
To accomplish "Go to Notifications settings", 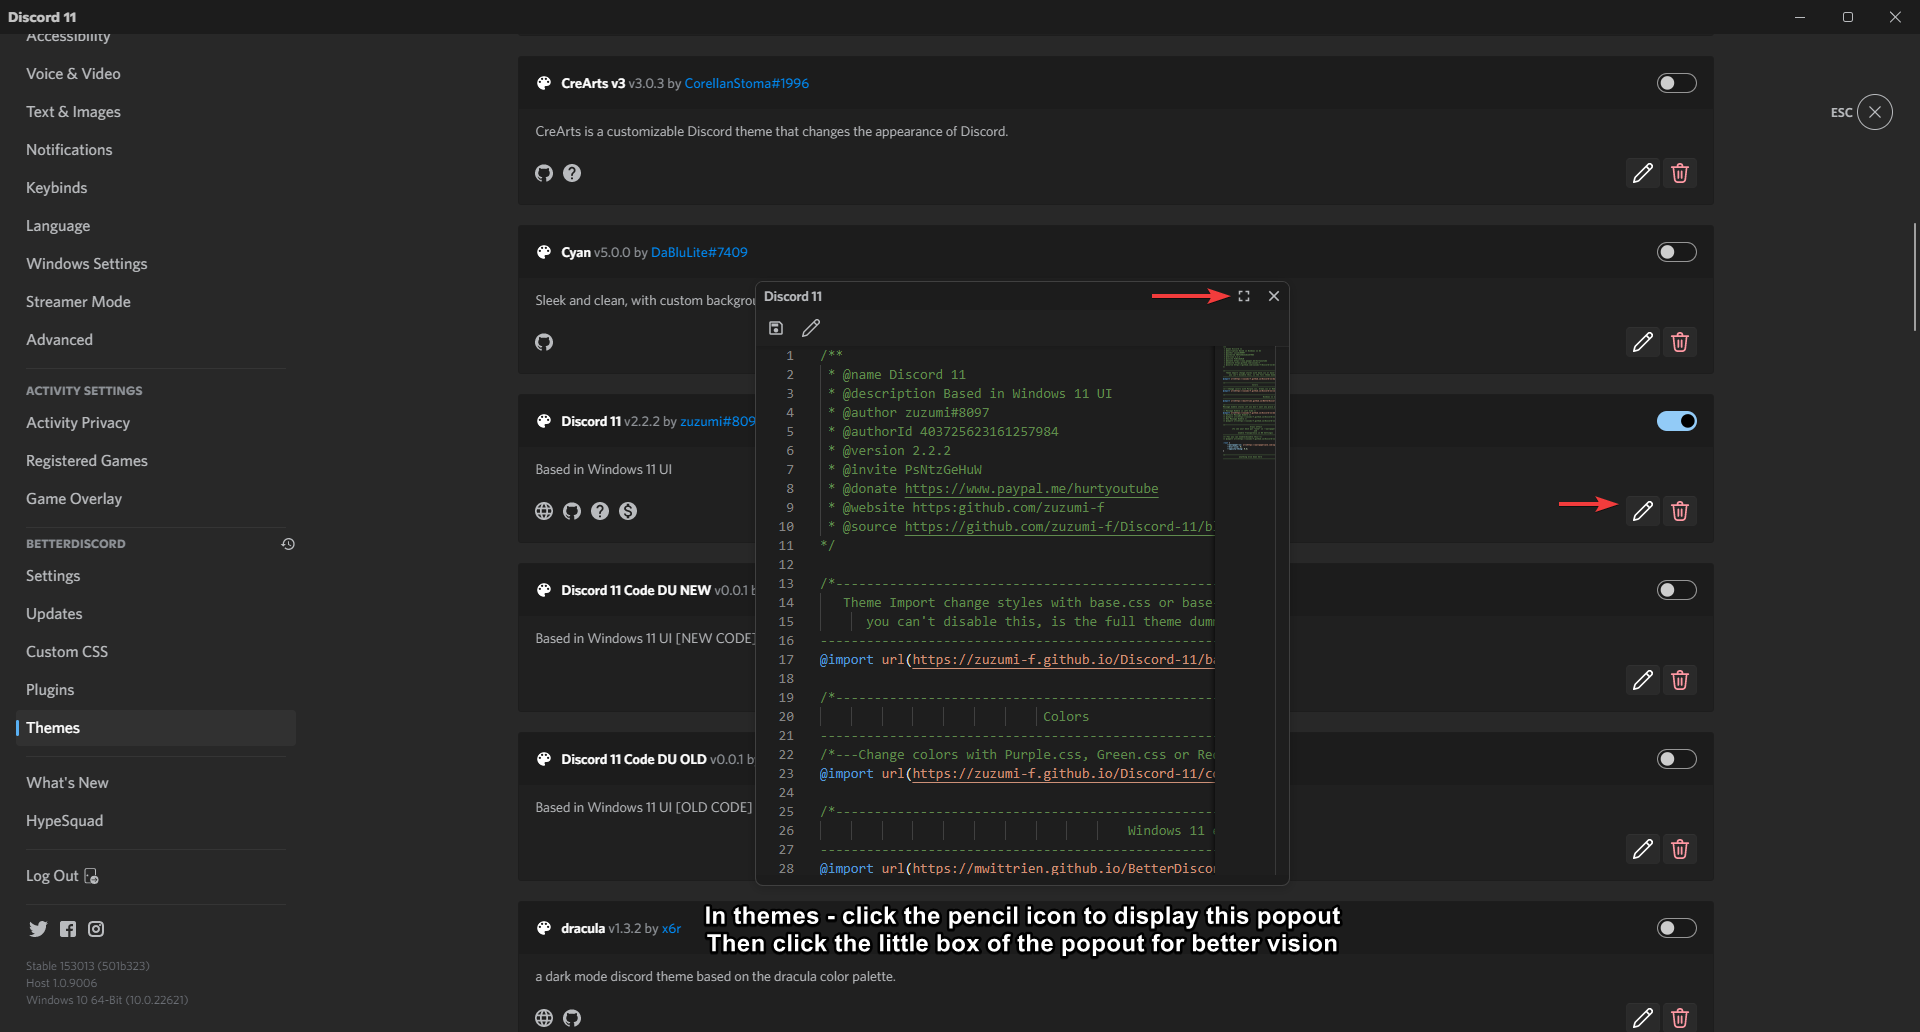I will coord(156,150).
